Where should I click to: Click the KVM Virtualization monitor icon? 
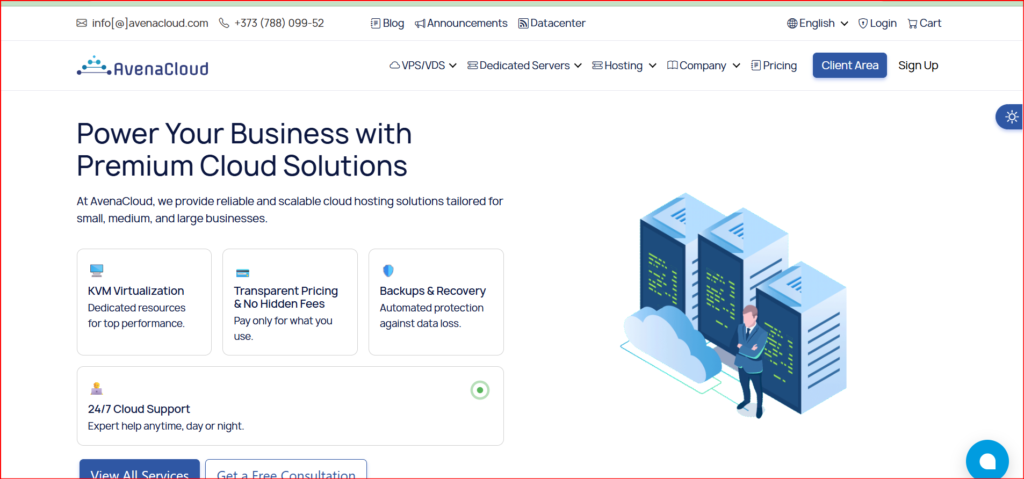coord(97,270)
